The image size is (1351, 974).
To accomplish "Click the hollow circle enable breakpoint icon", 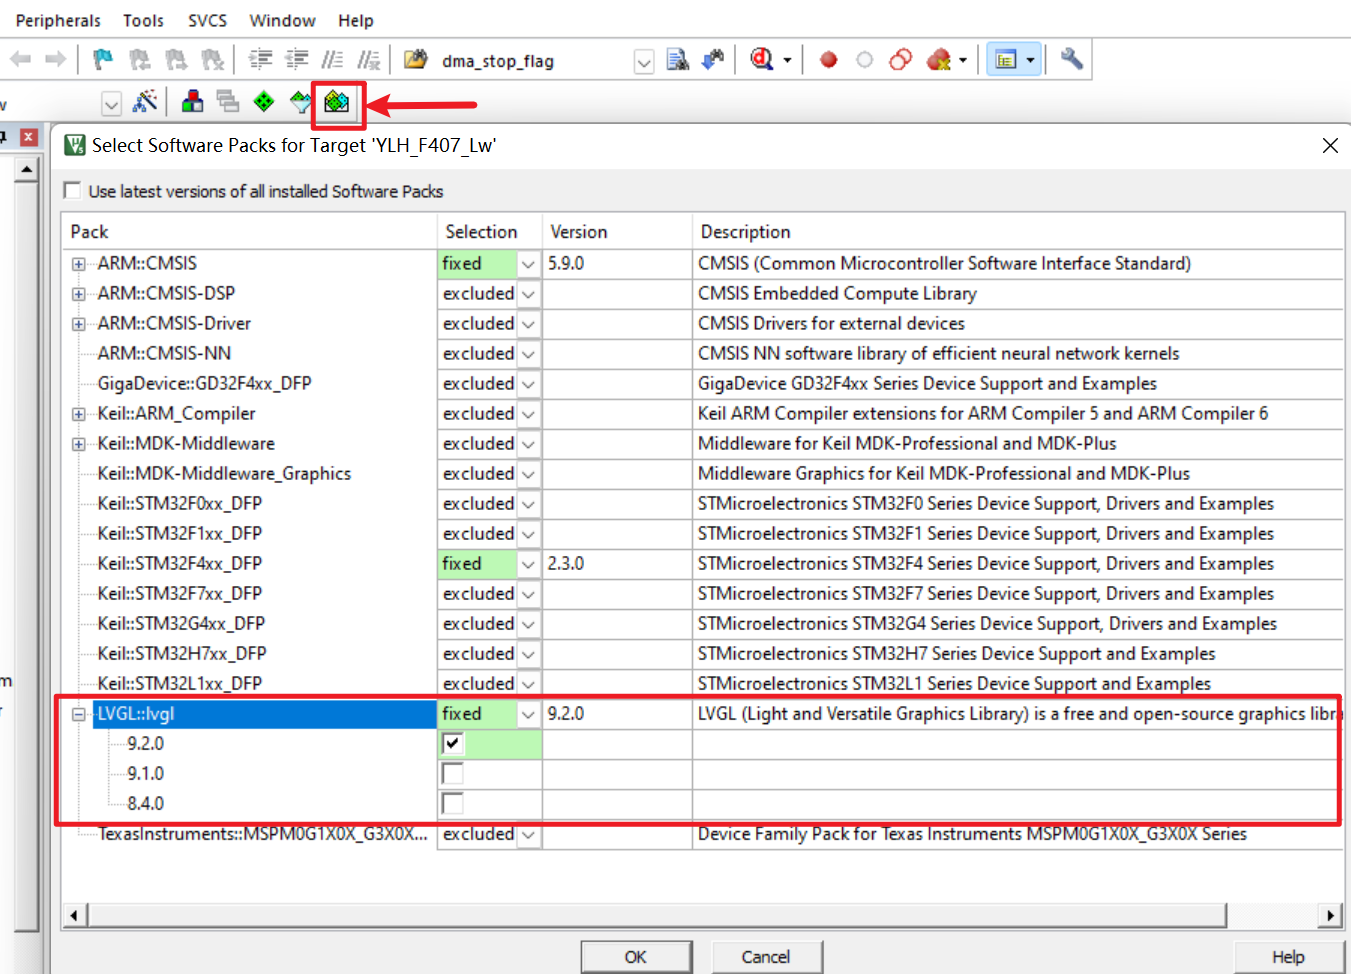I will coord(864,60).
